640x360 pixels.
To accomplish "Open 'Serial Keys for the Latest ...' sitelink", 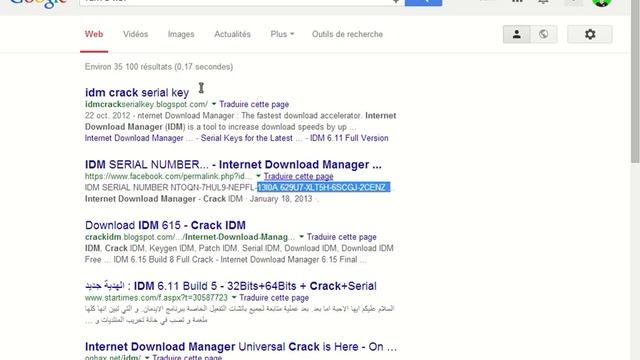I will coord(252,138).
